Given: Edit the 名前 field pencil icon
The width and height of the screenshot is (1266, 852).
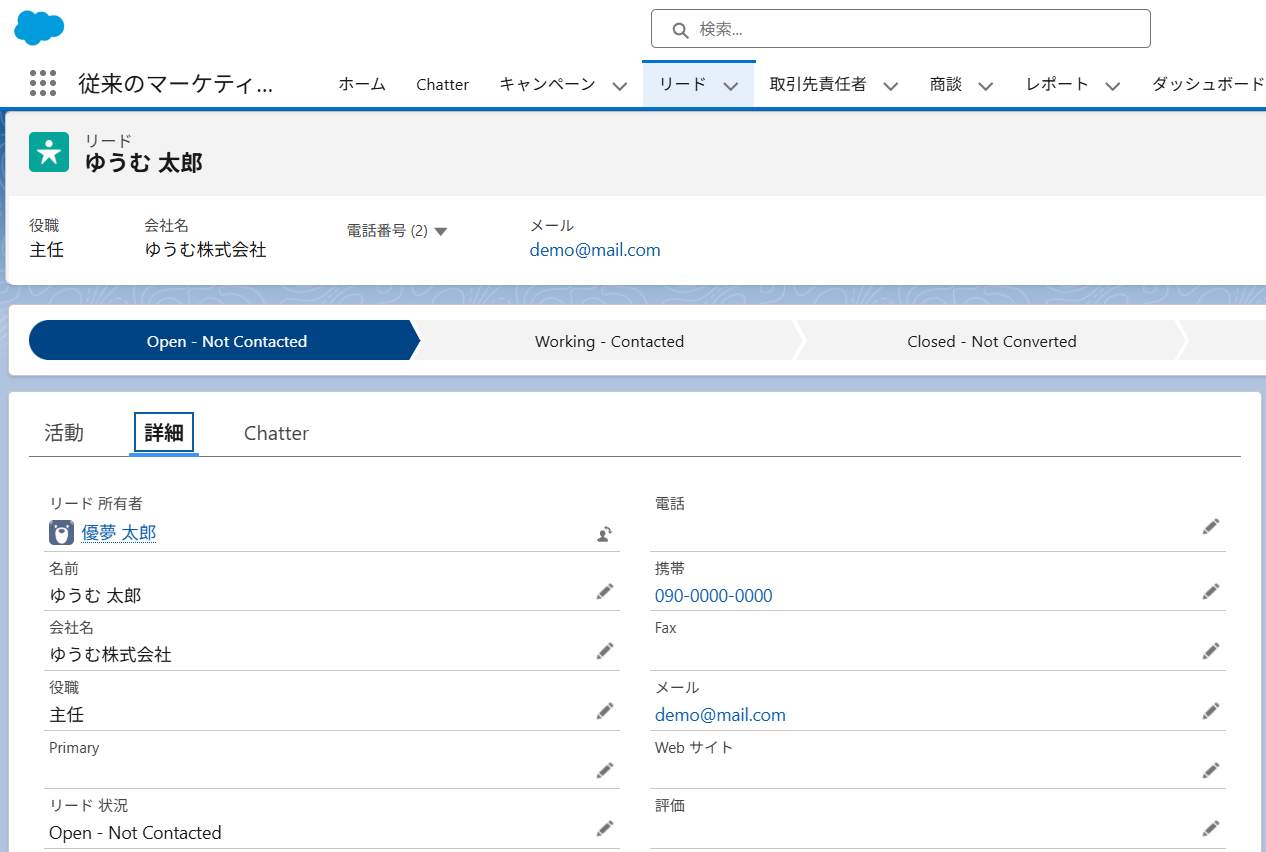Looking at the screenshot, I should click(x=604, y=592).
